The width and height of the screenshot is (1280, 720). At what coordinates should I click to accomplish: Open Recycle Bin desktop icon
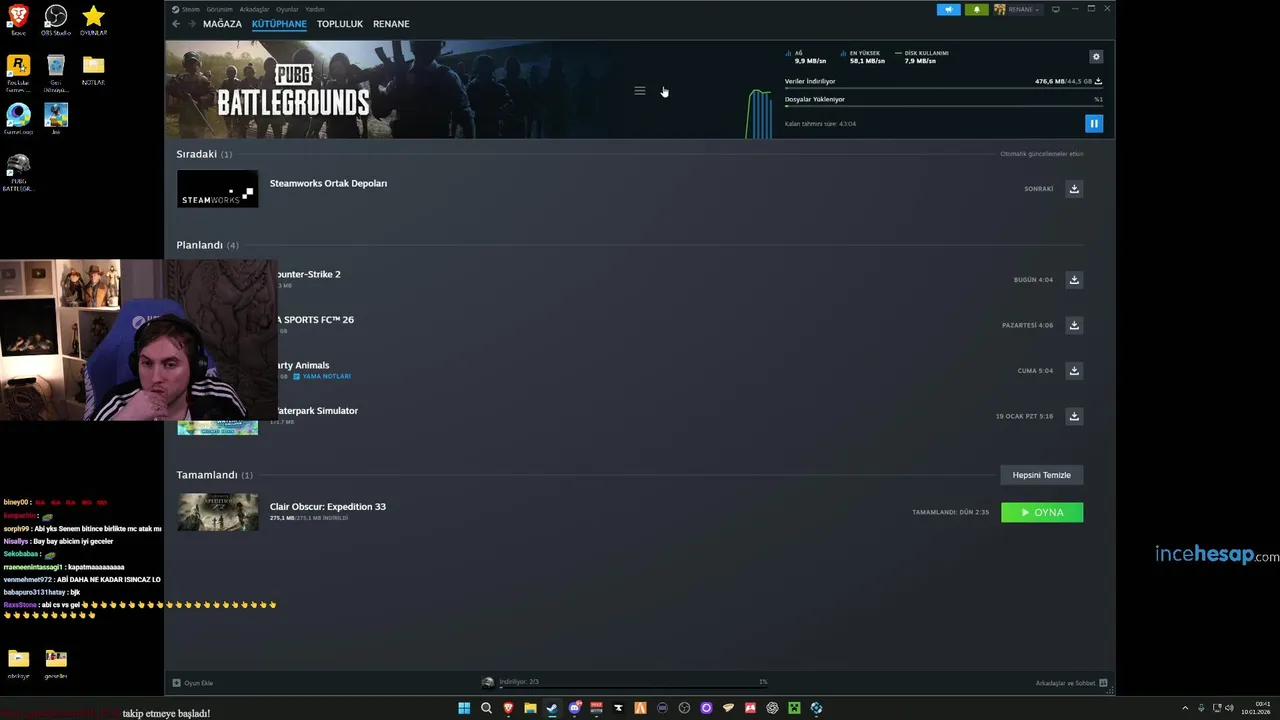tap(56, 72)
